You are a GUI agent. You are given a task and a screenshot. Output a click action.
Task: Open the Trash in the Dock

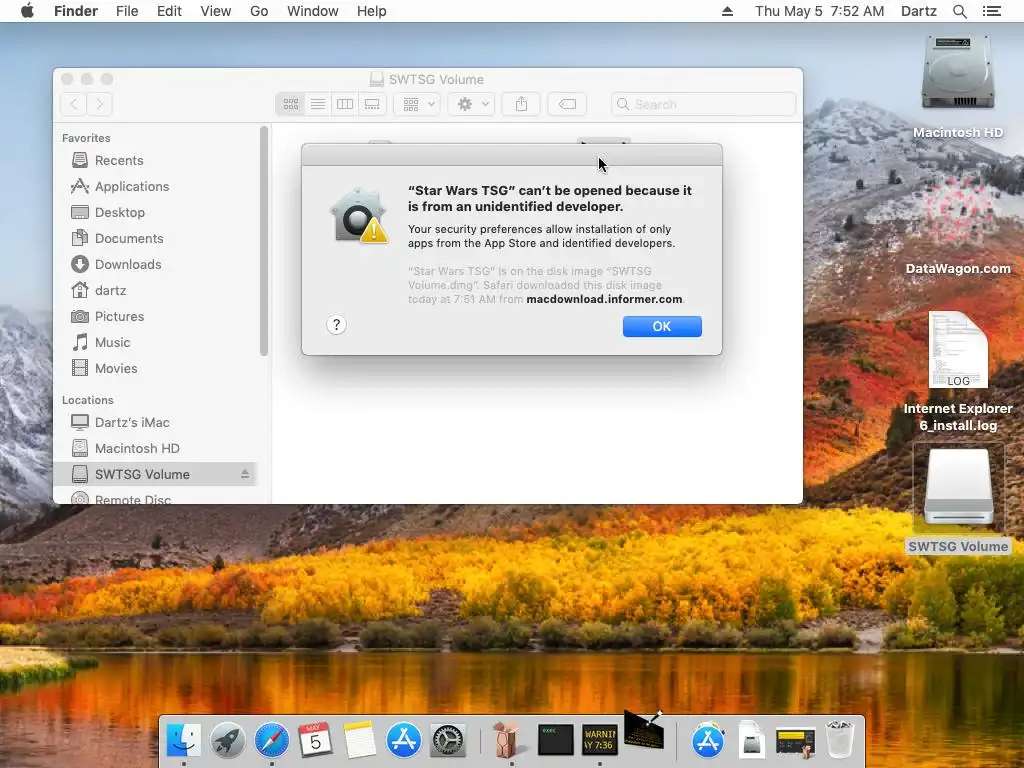(840, 739)
